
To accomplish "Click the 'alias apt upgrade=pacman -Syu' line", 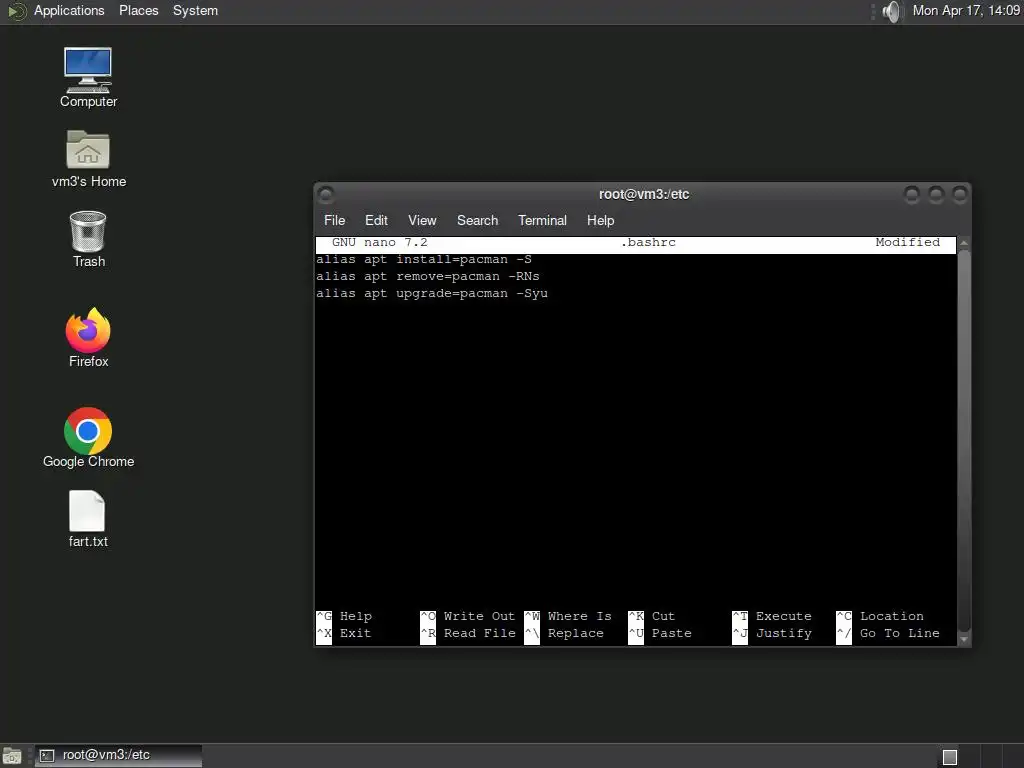I will (x=432, y=293).
